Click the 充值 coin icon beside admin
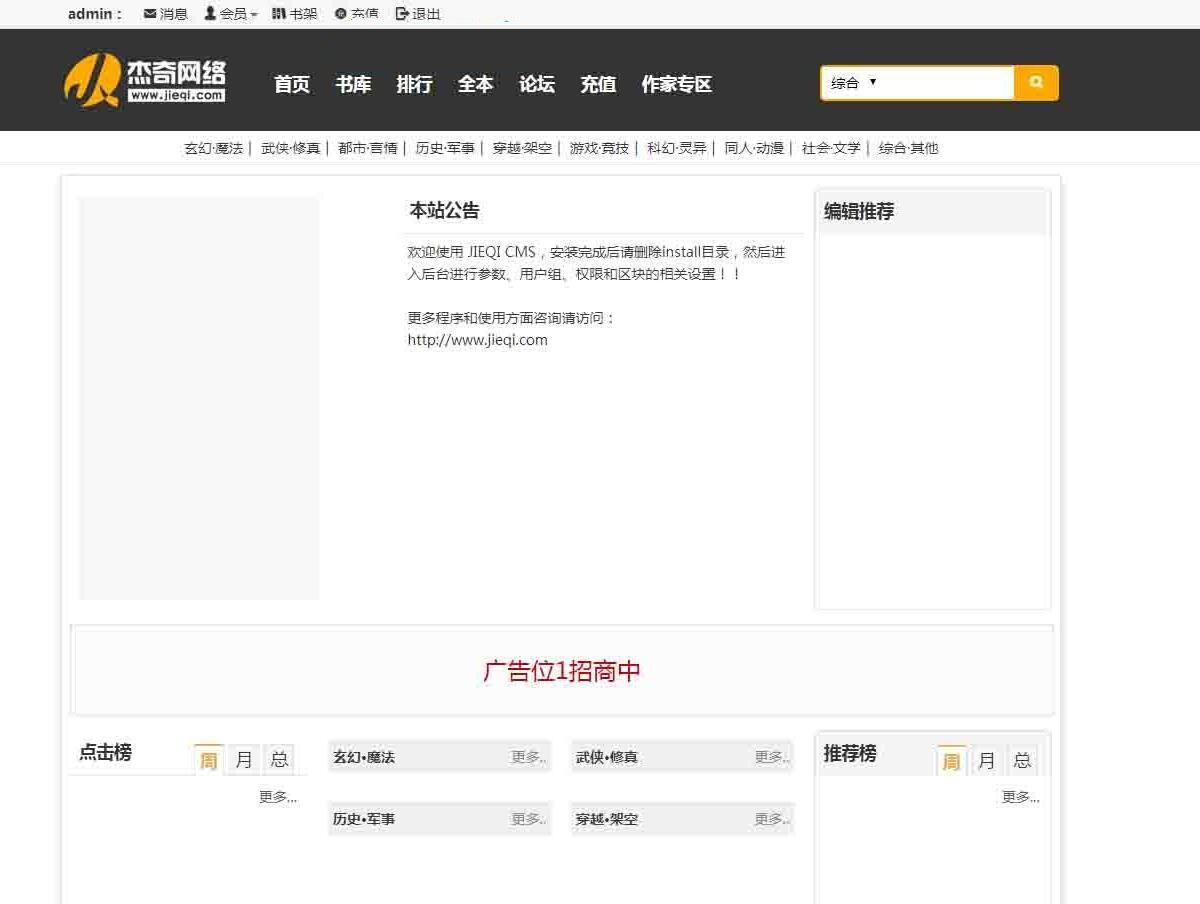1200x904 pixels. pos(341,14)
